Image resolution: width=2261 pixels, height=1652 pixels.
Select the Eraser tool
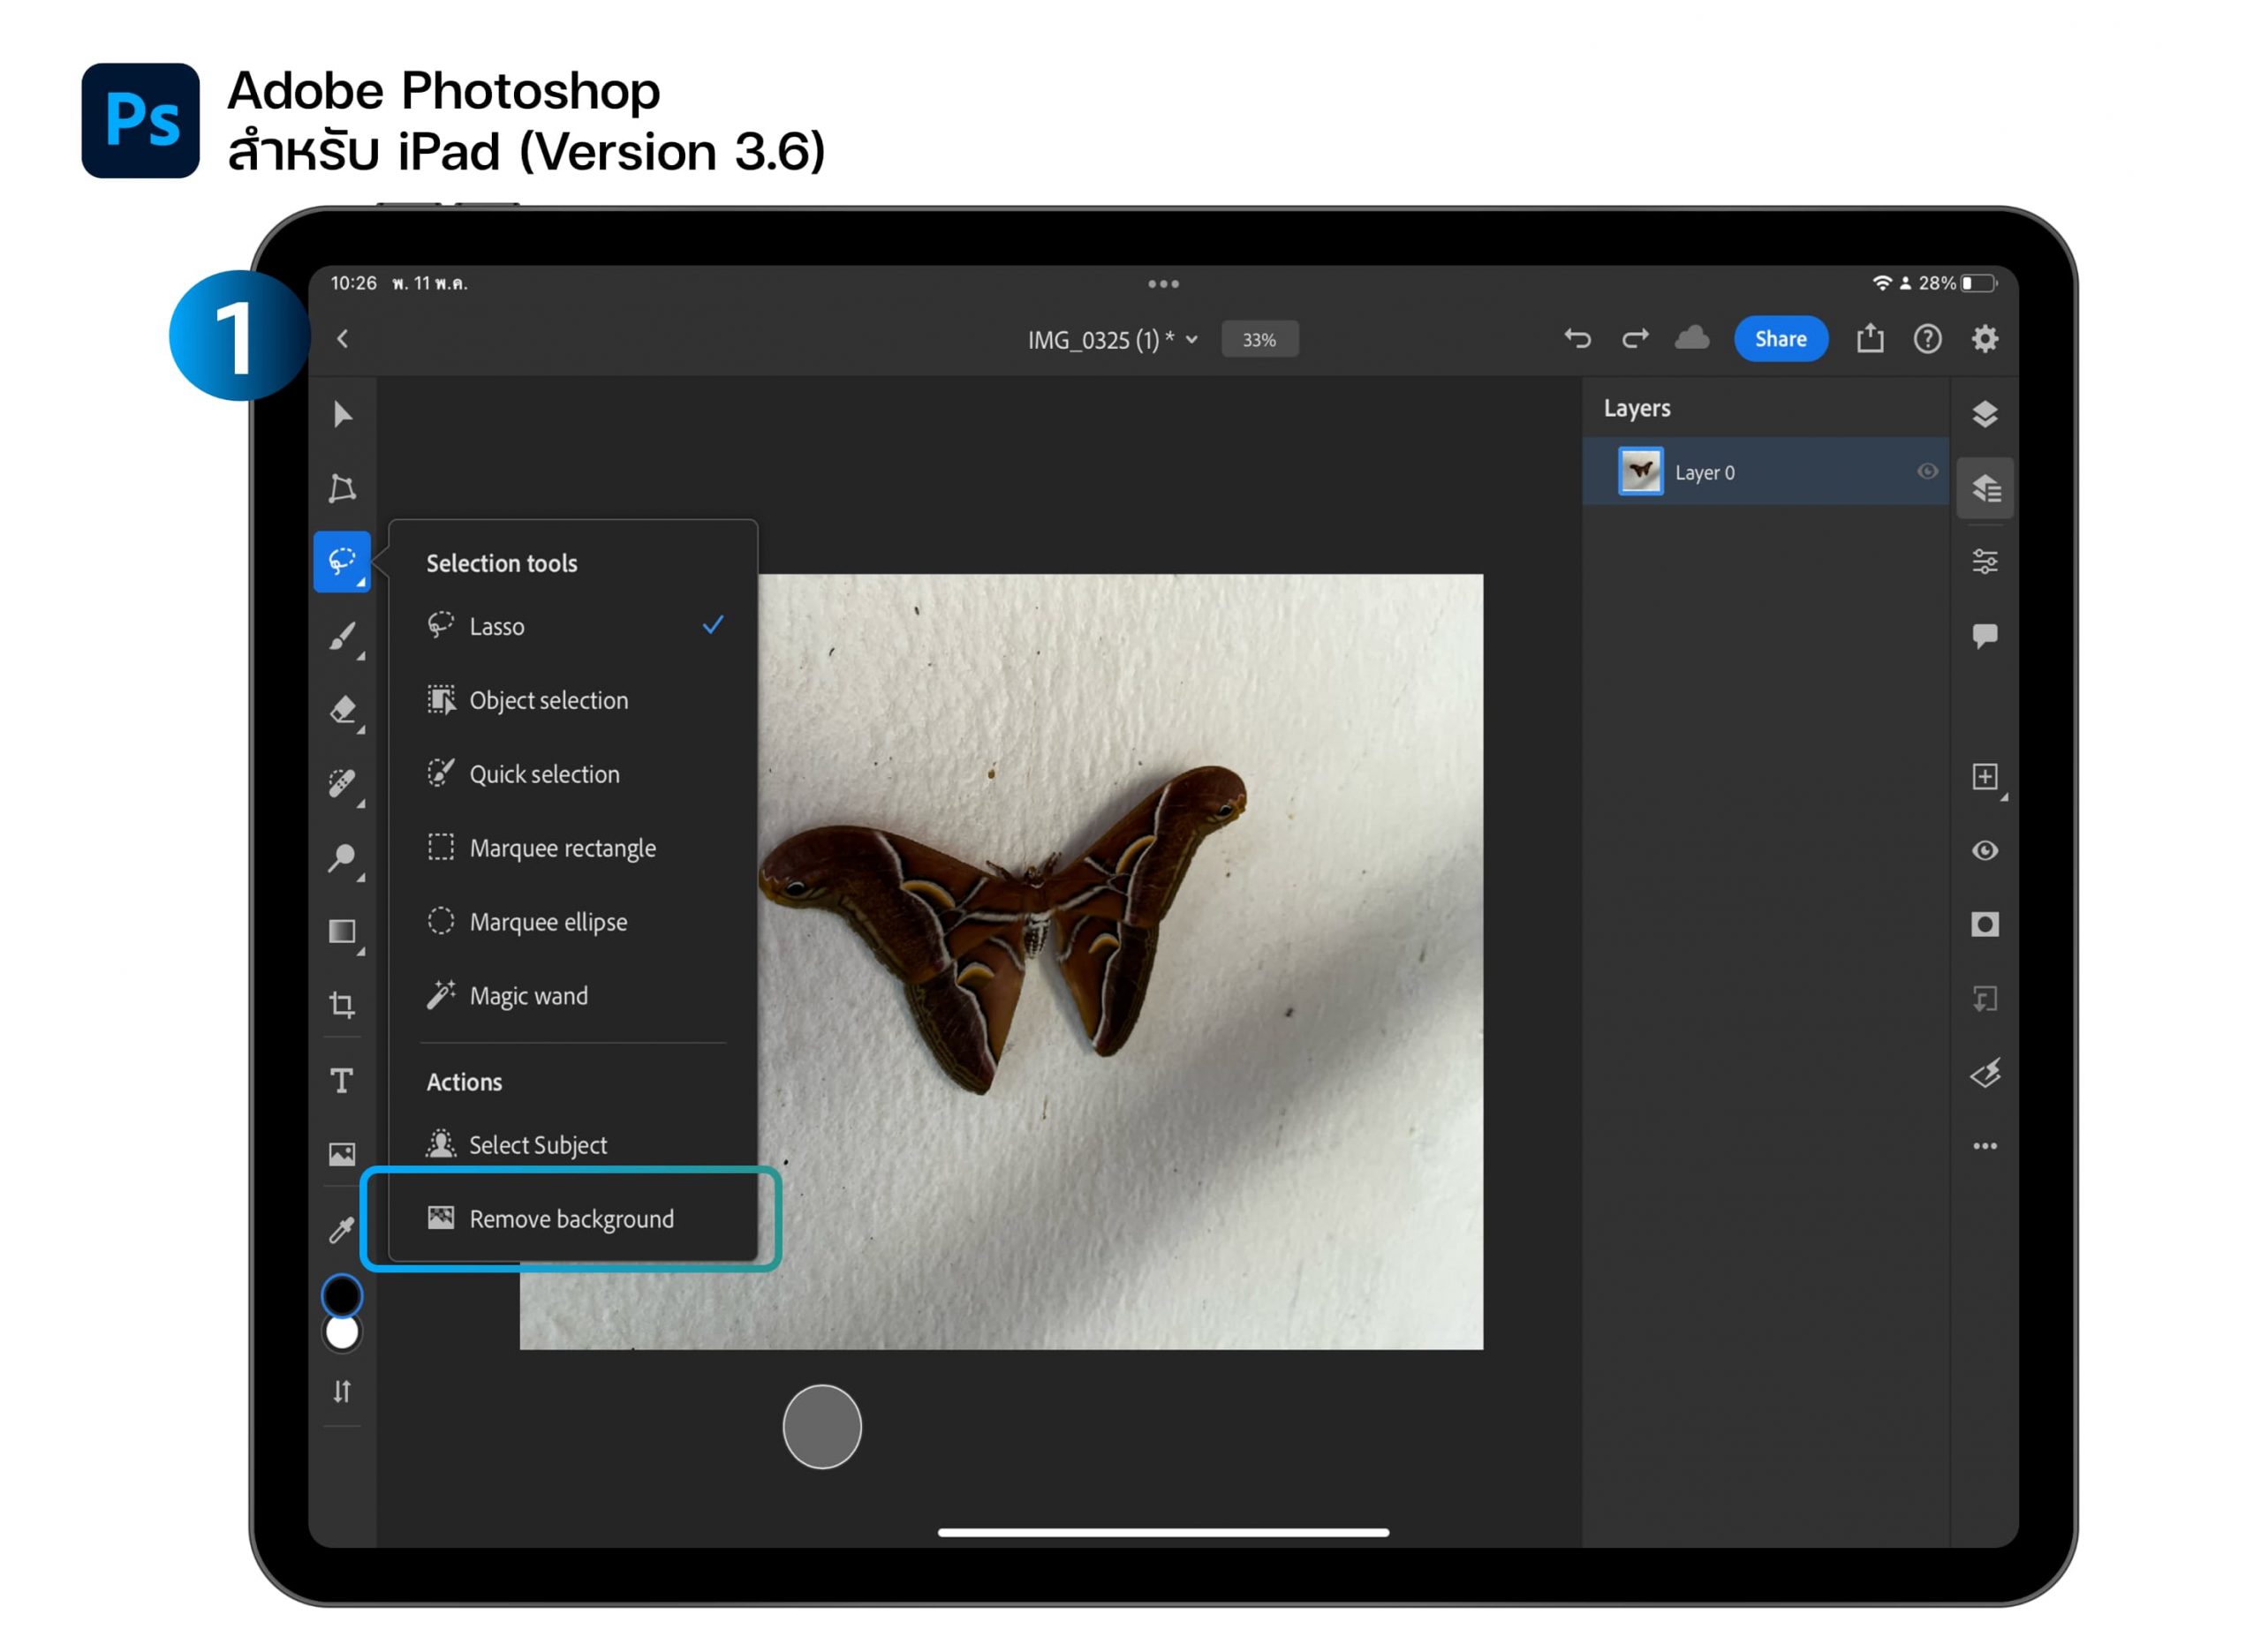pos(343,710)
